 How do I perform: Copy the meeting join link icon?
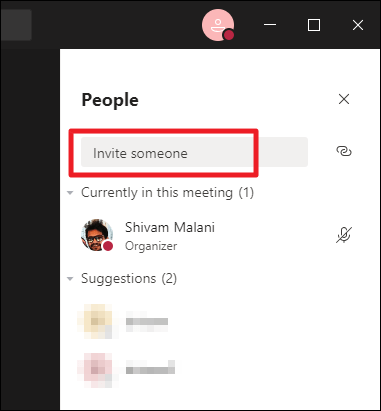(344, 151)
